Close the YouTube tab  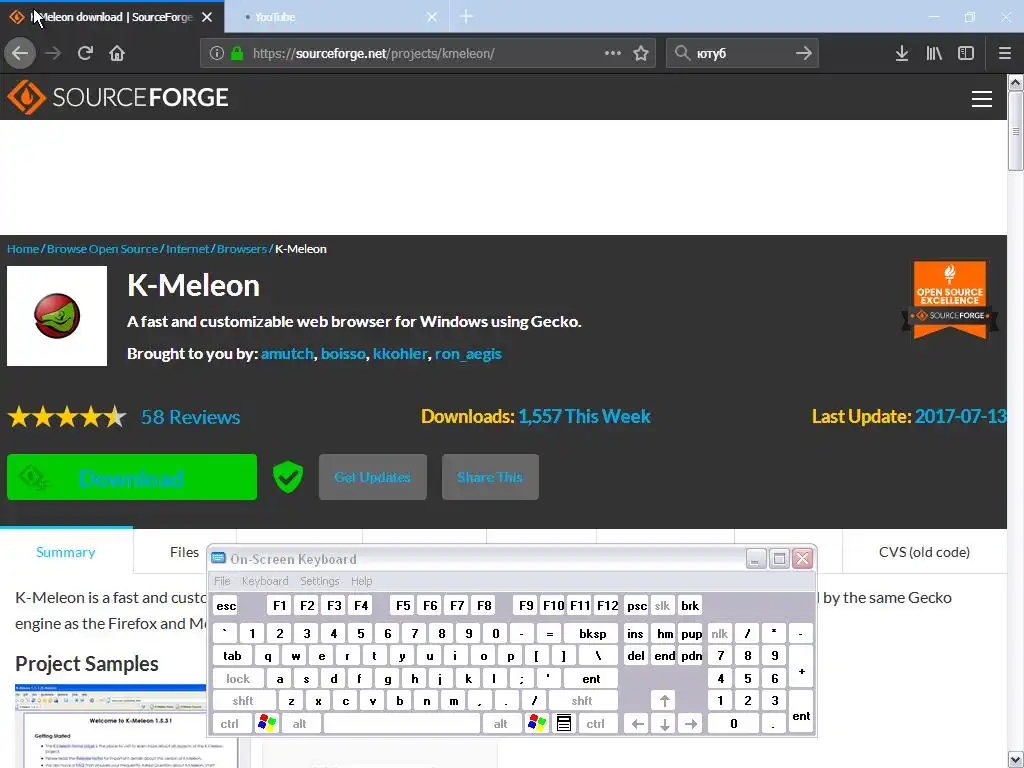[x=432, y=17]
